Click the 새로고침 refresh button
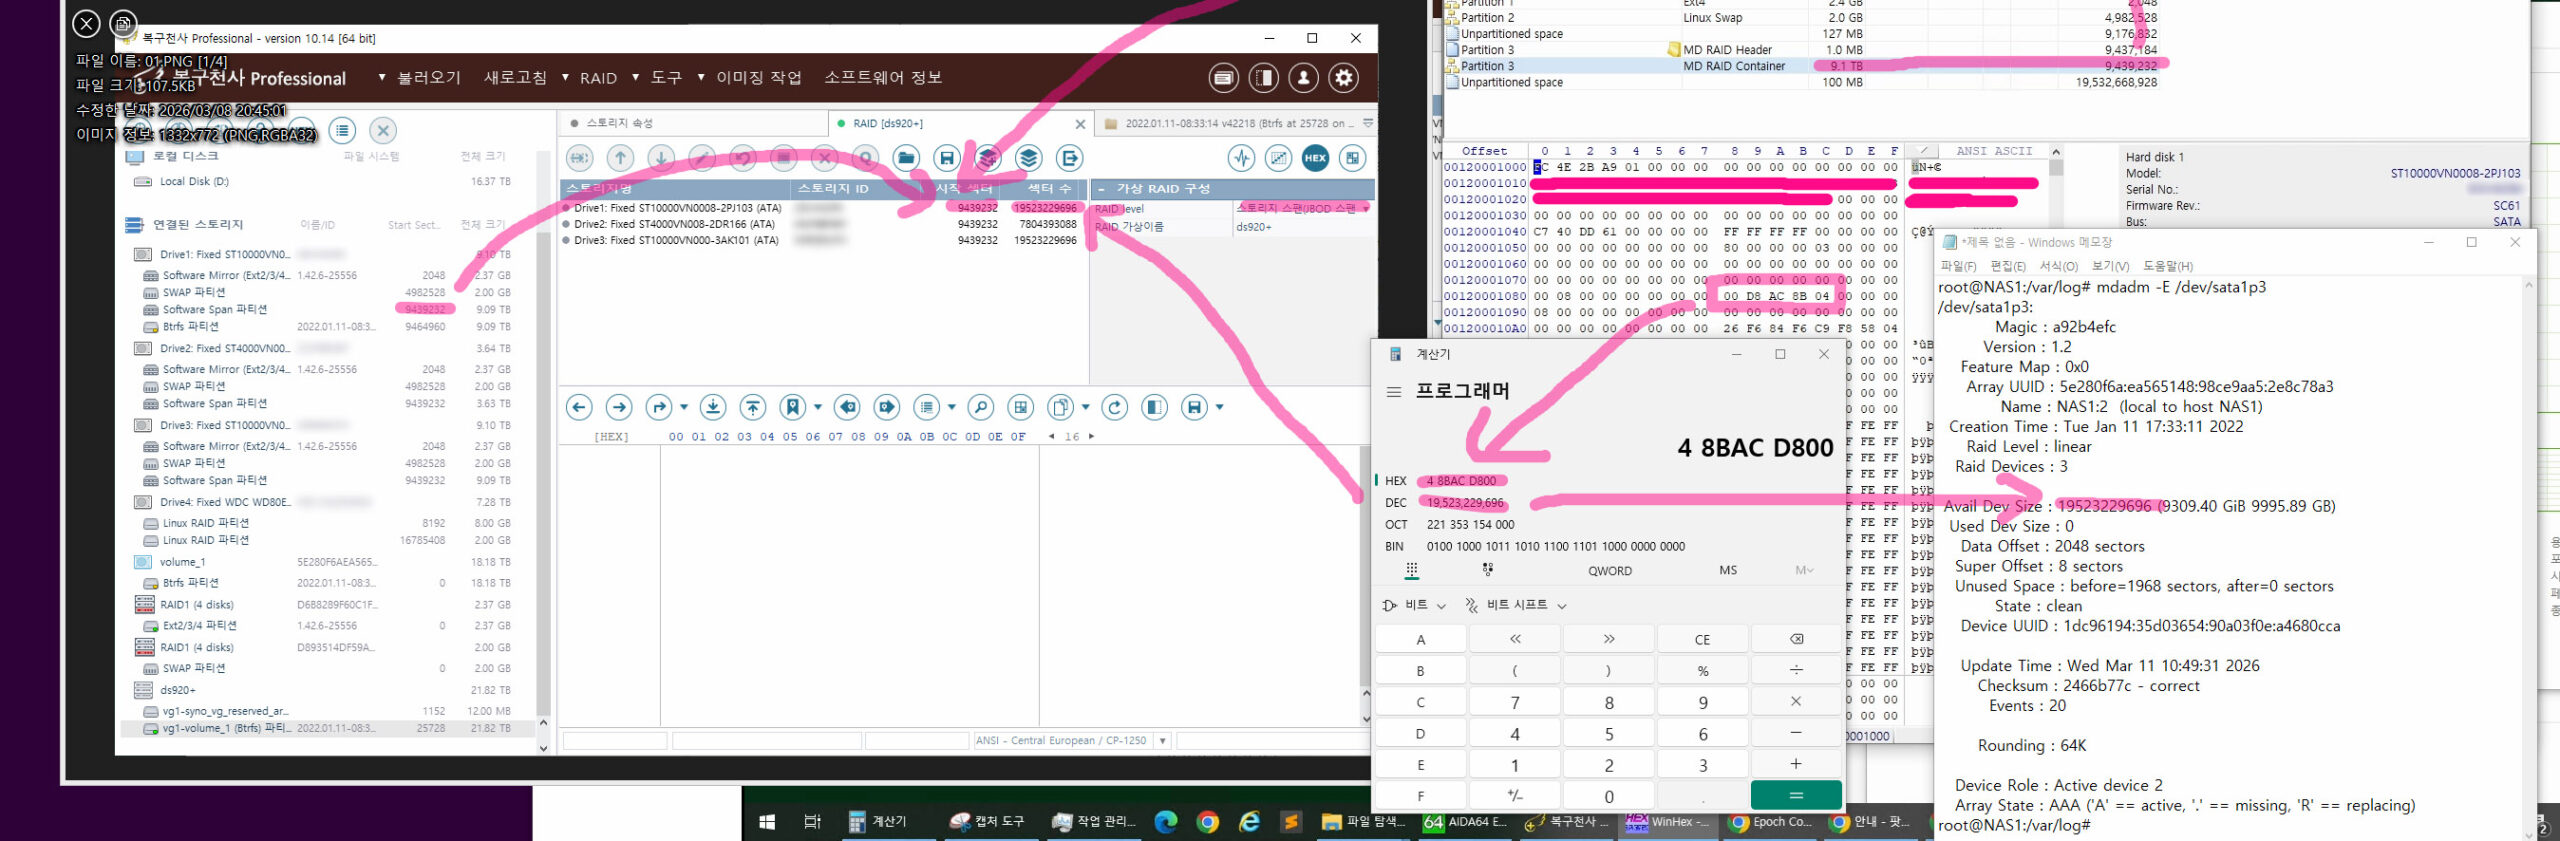The height and width of the screenshot is (841, 2560). click(515, 78)
